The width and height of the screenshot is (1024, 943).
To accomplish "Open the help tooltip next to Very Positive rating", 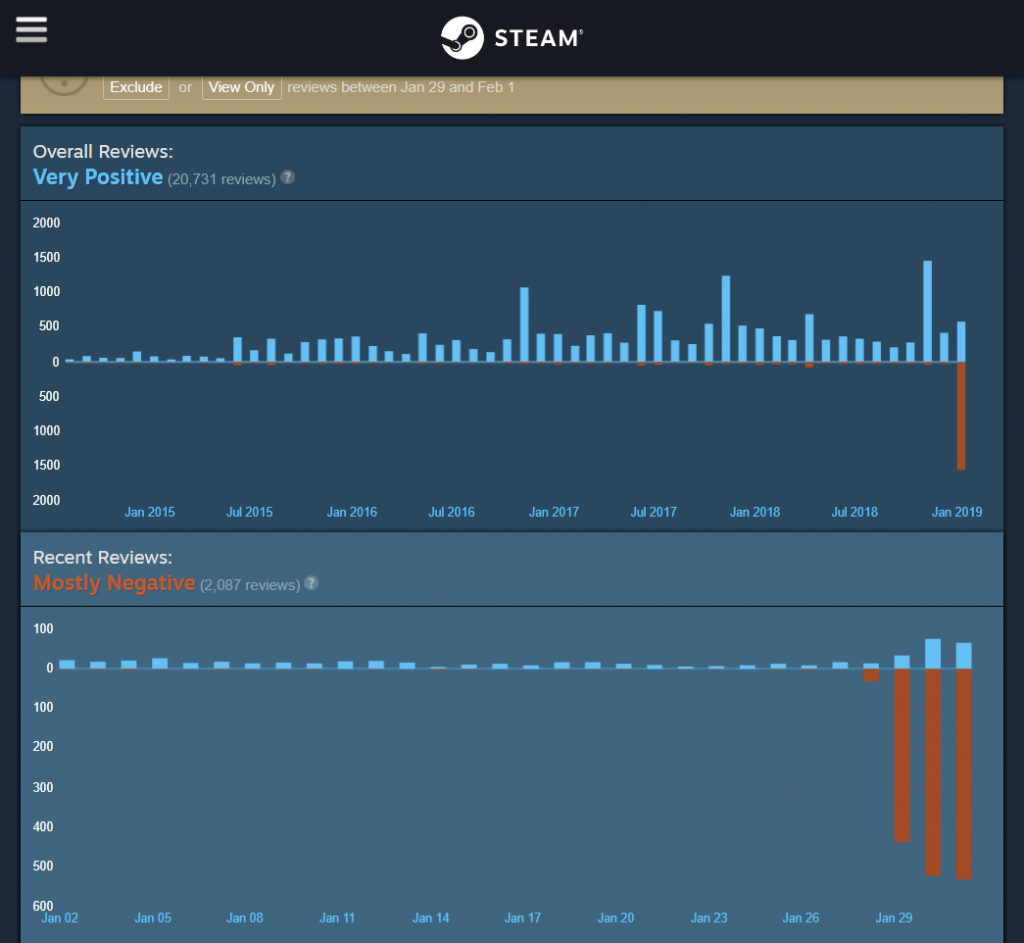I will [287, 177].
